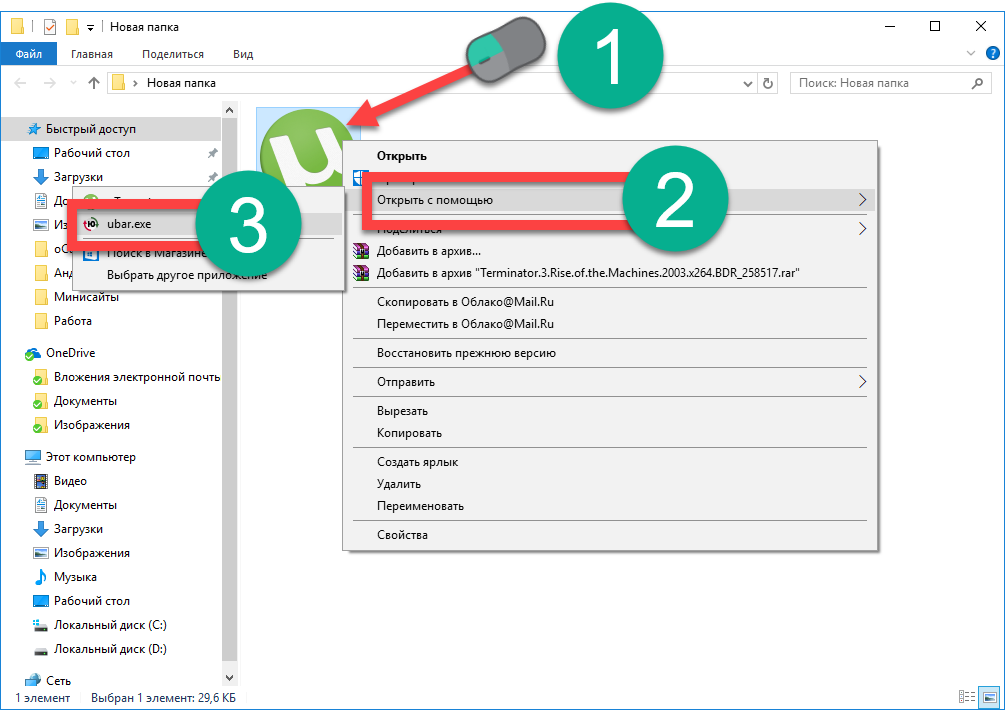Choose Открыть in the context menu

(402, 156)
